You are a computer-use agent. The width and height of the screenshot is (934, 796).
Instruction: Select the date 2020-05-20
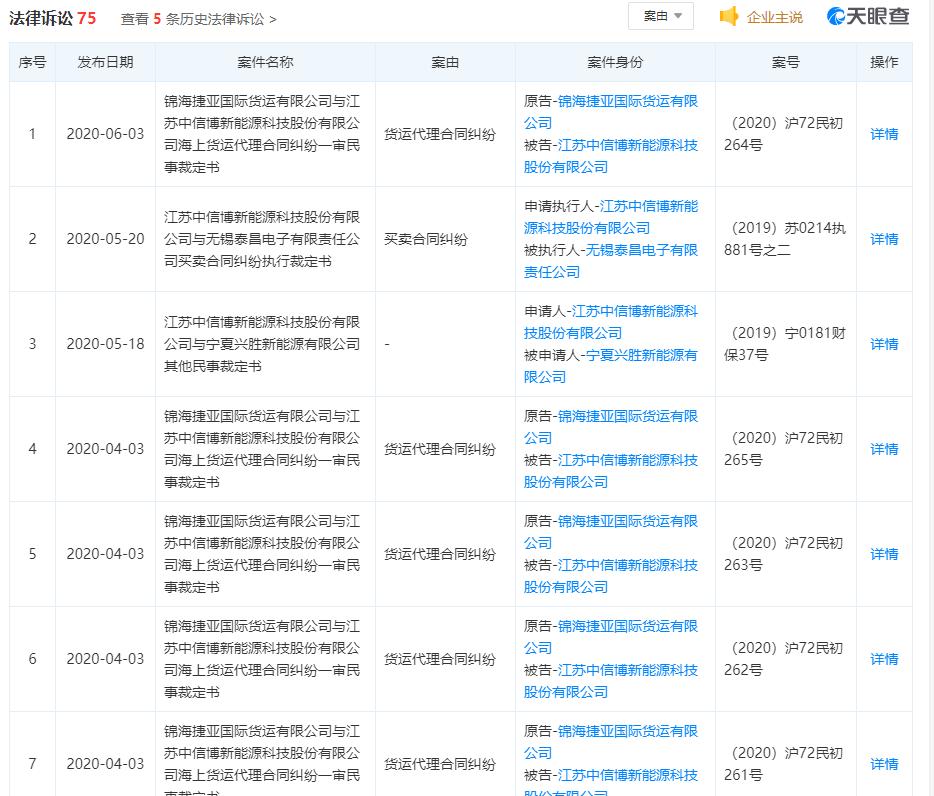click(105, 239)
